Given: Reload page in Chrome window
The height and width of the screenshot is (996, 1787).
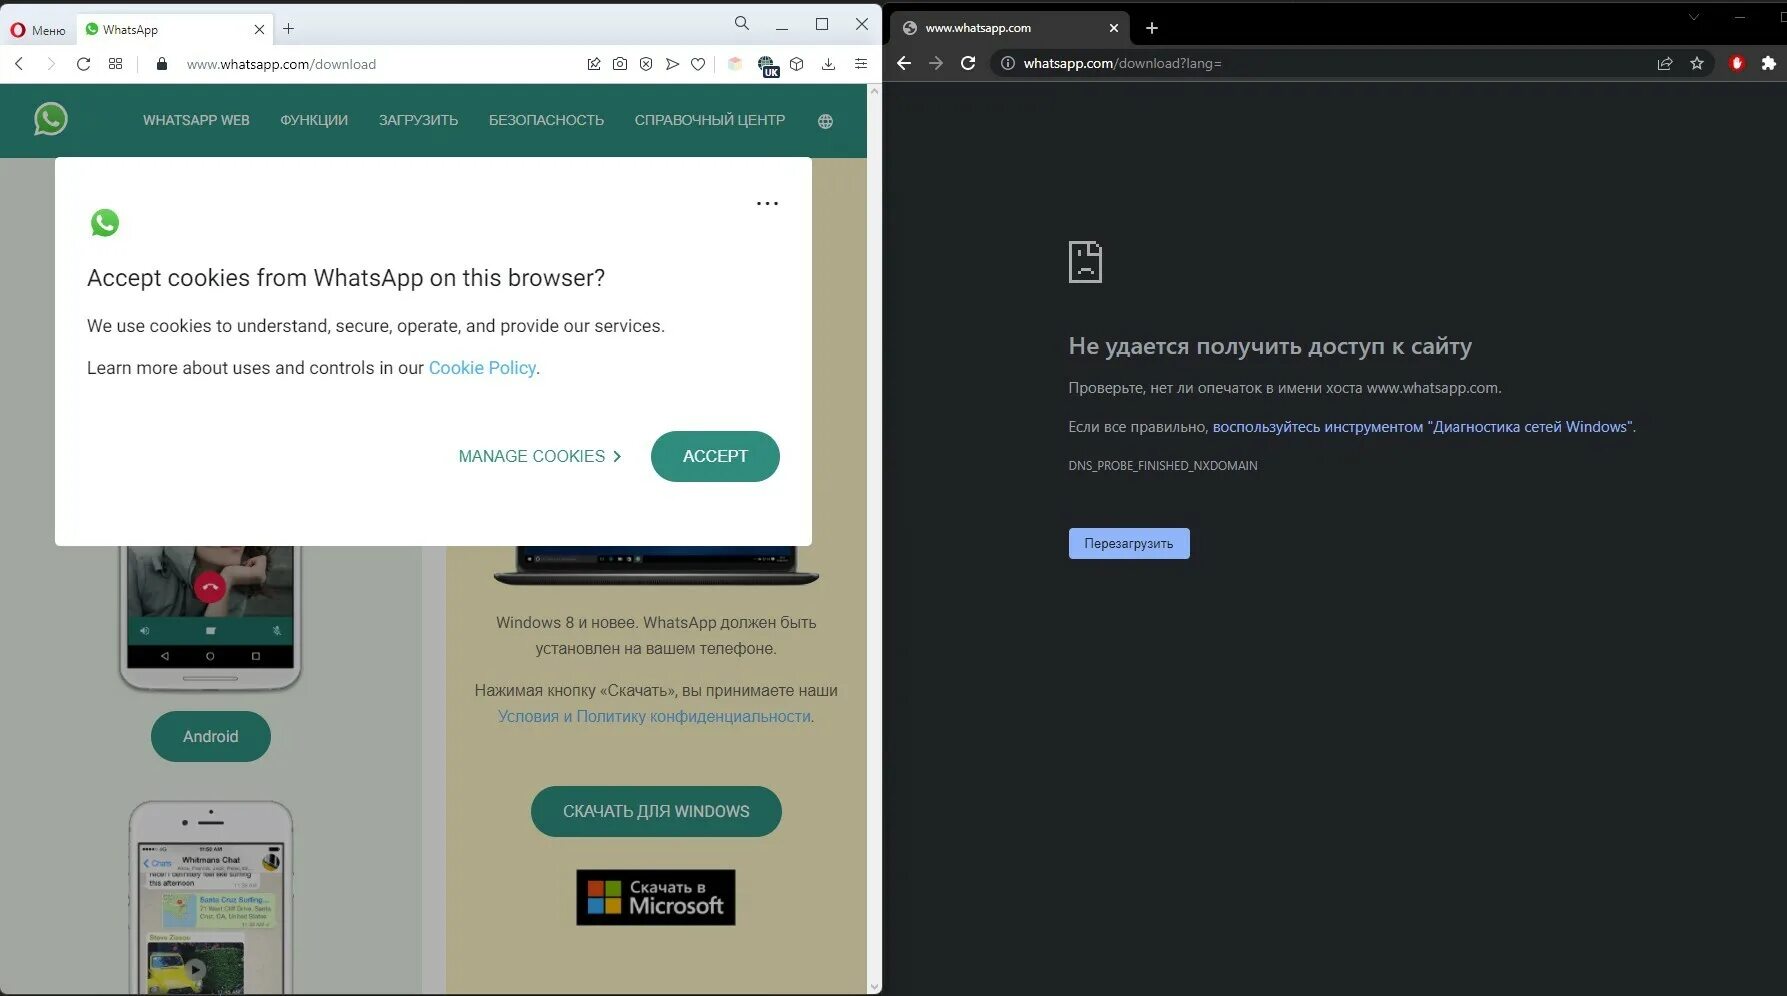Looking at the screenshot, I should point(968,63).
